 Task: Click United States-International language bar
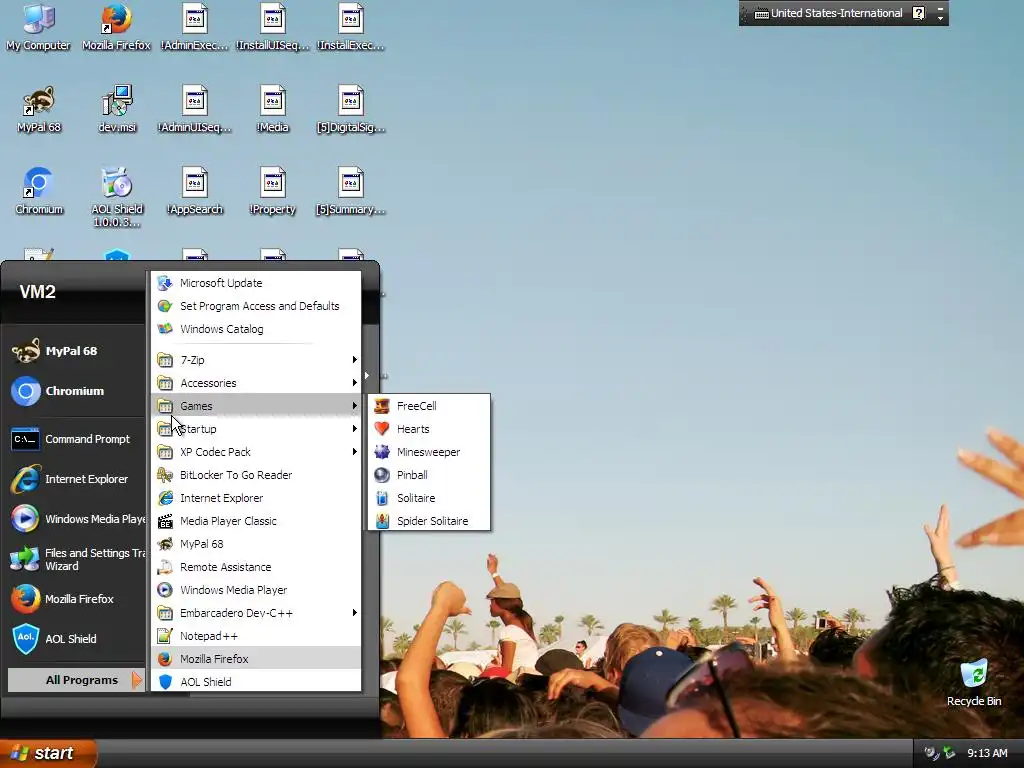[x=829, y=13]
